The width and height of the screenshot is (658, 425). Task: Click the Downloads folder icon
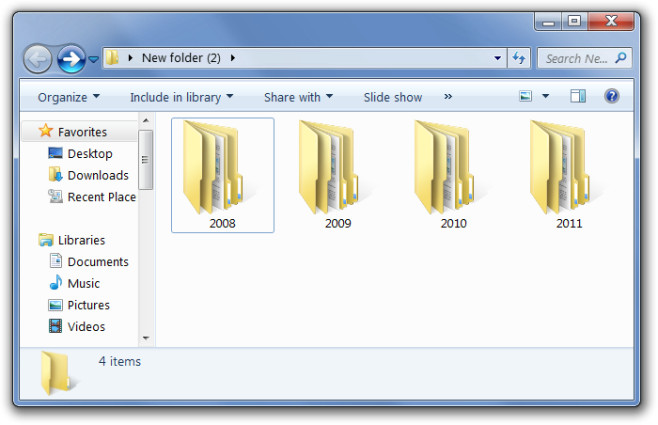click(55, 174)
